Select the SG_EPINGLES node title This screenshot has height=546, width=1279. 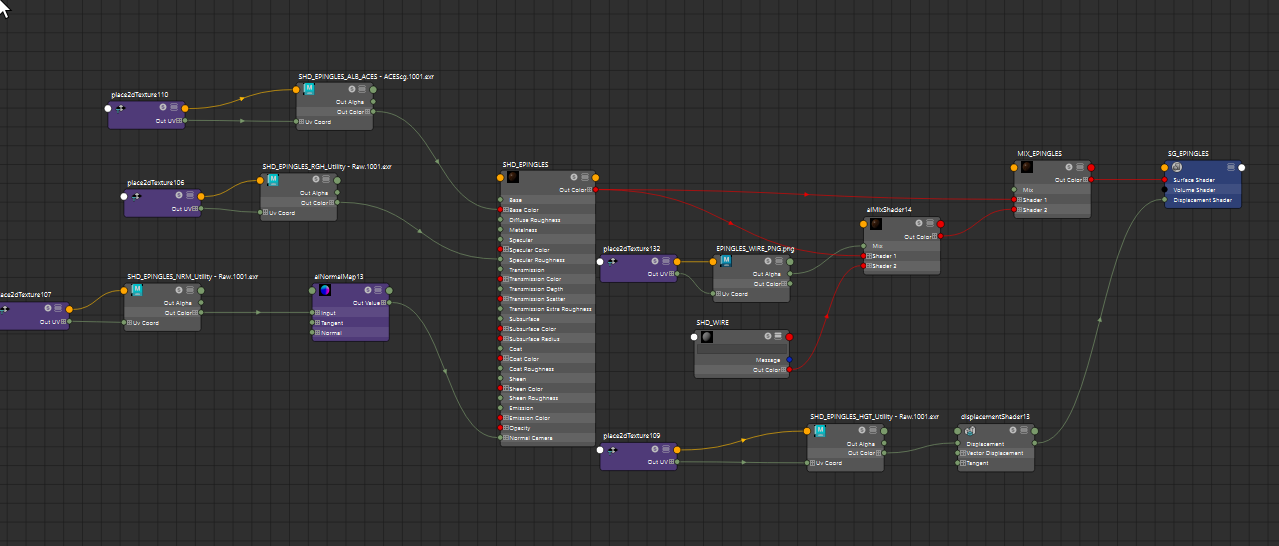(x=1188, y=153)
